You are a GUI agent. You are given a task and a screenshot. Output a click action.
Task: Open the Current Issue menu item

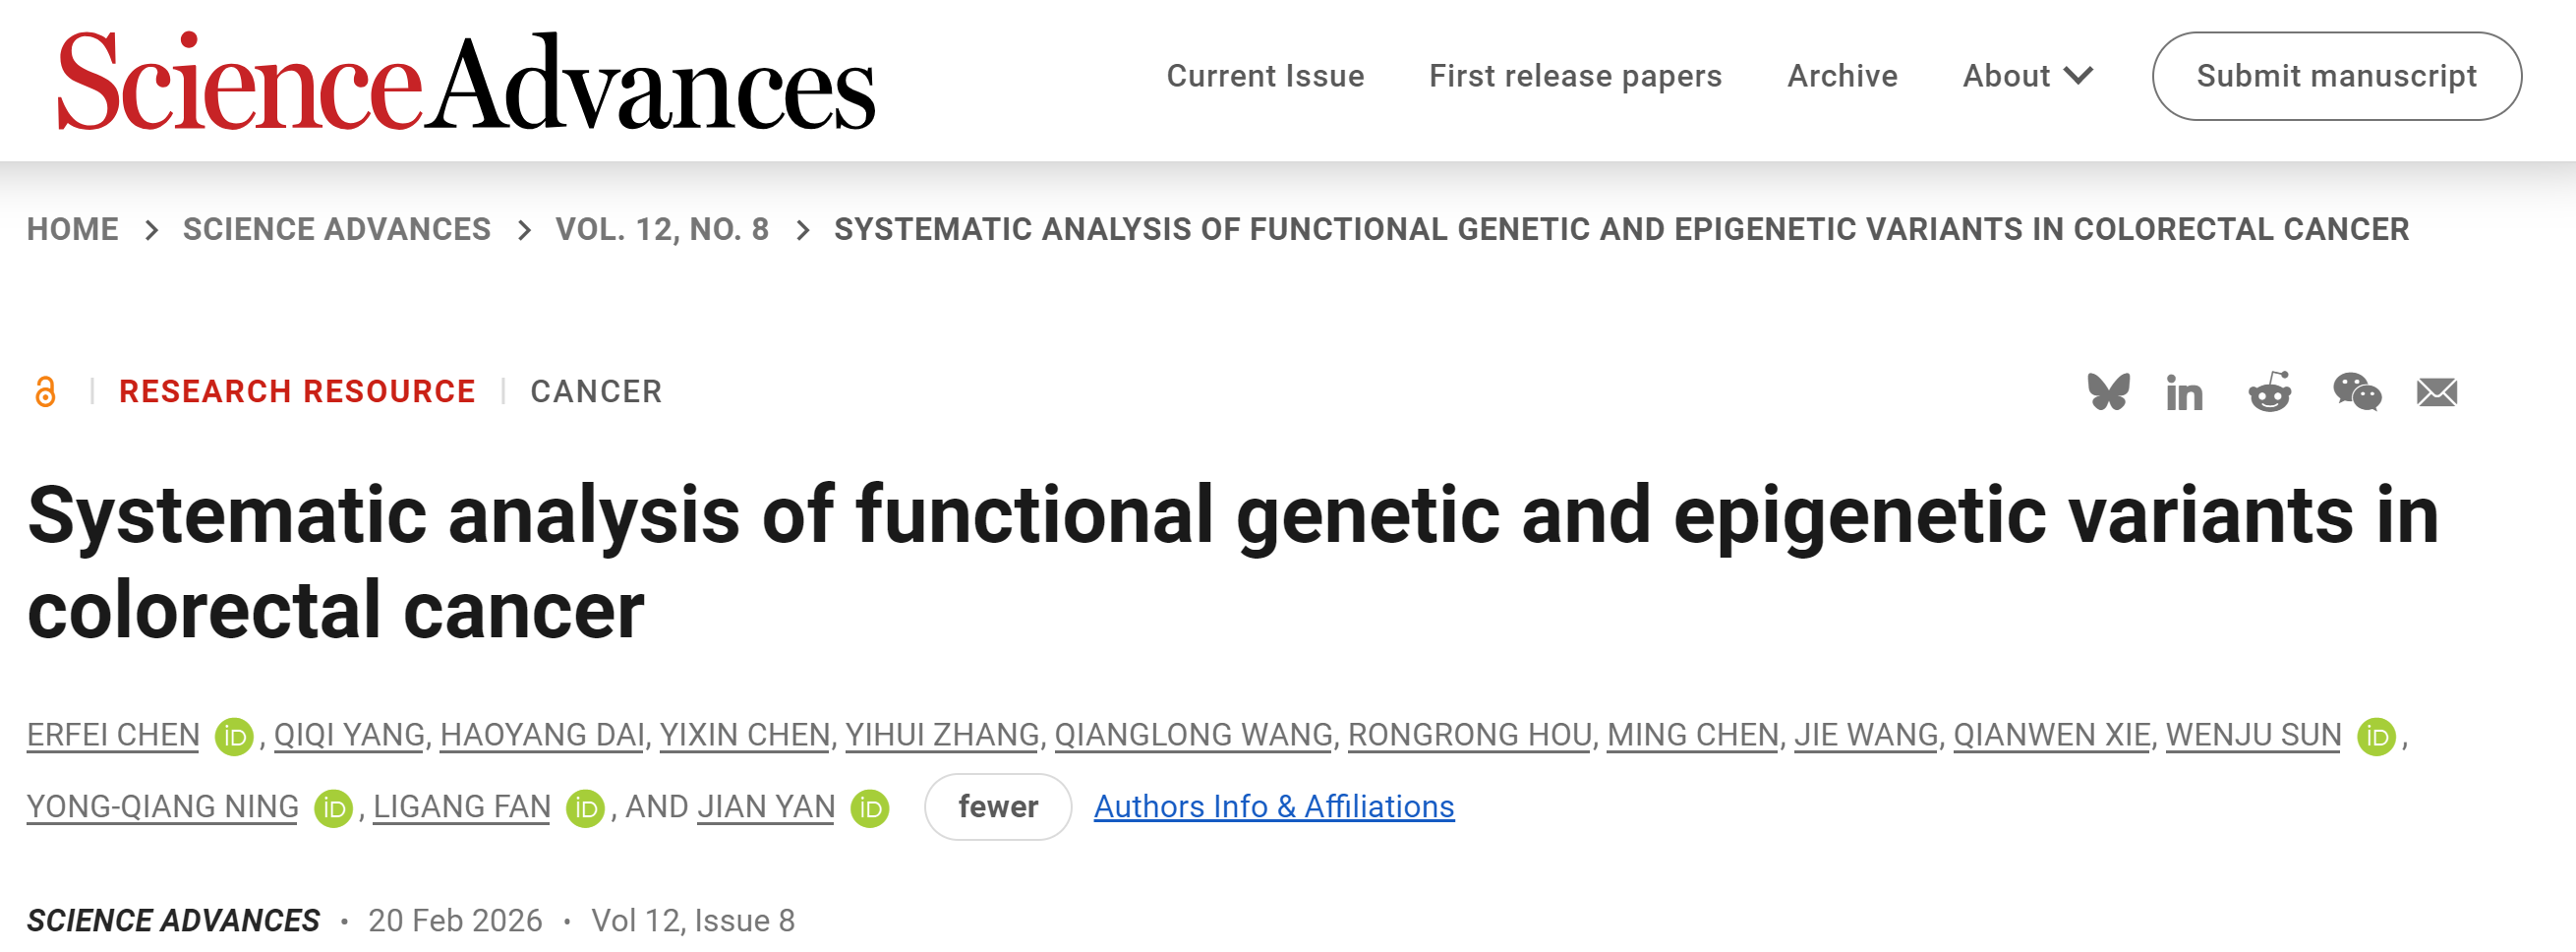(x=1265, y=76)
